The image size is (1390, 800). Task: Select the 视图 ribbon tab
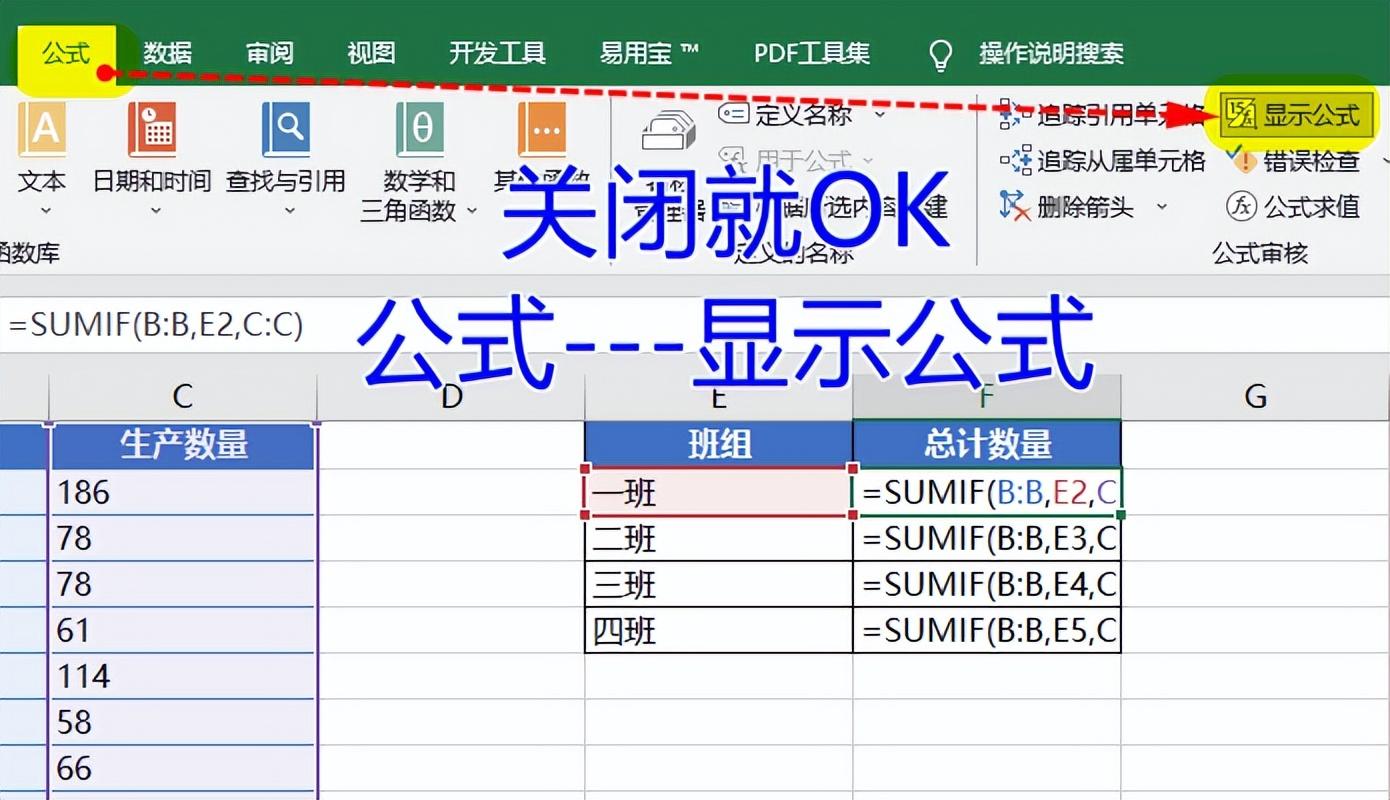(x=371, y=53)
